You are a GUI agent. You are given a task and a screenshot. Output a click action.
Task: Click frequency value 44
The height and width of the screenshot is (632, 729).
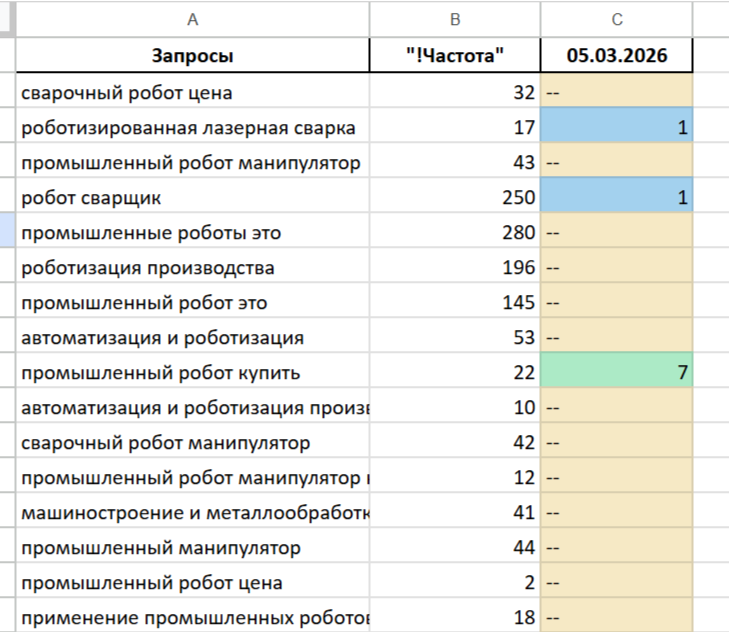[x=524, y=548]
